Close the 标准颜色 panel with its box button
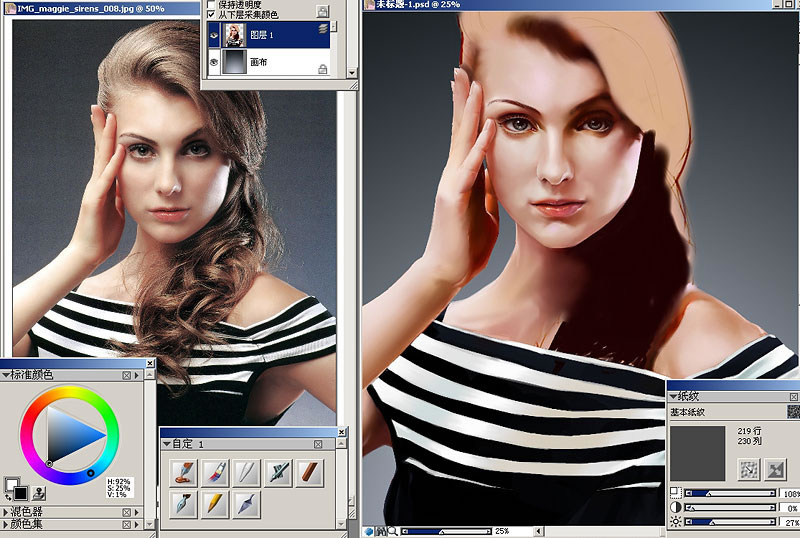 127,375
